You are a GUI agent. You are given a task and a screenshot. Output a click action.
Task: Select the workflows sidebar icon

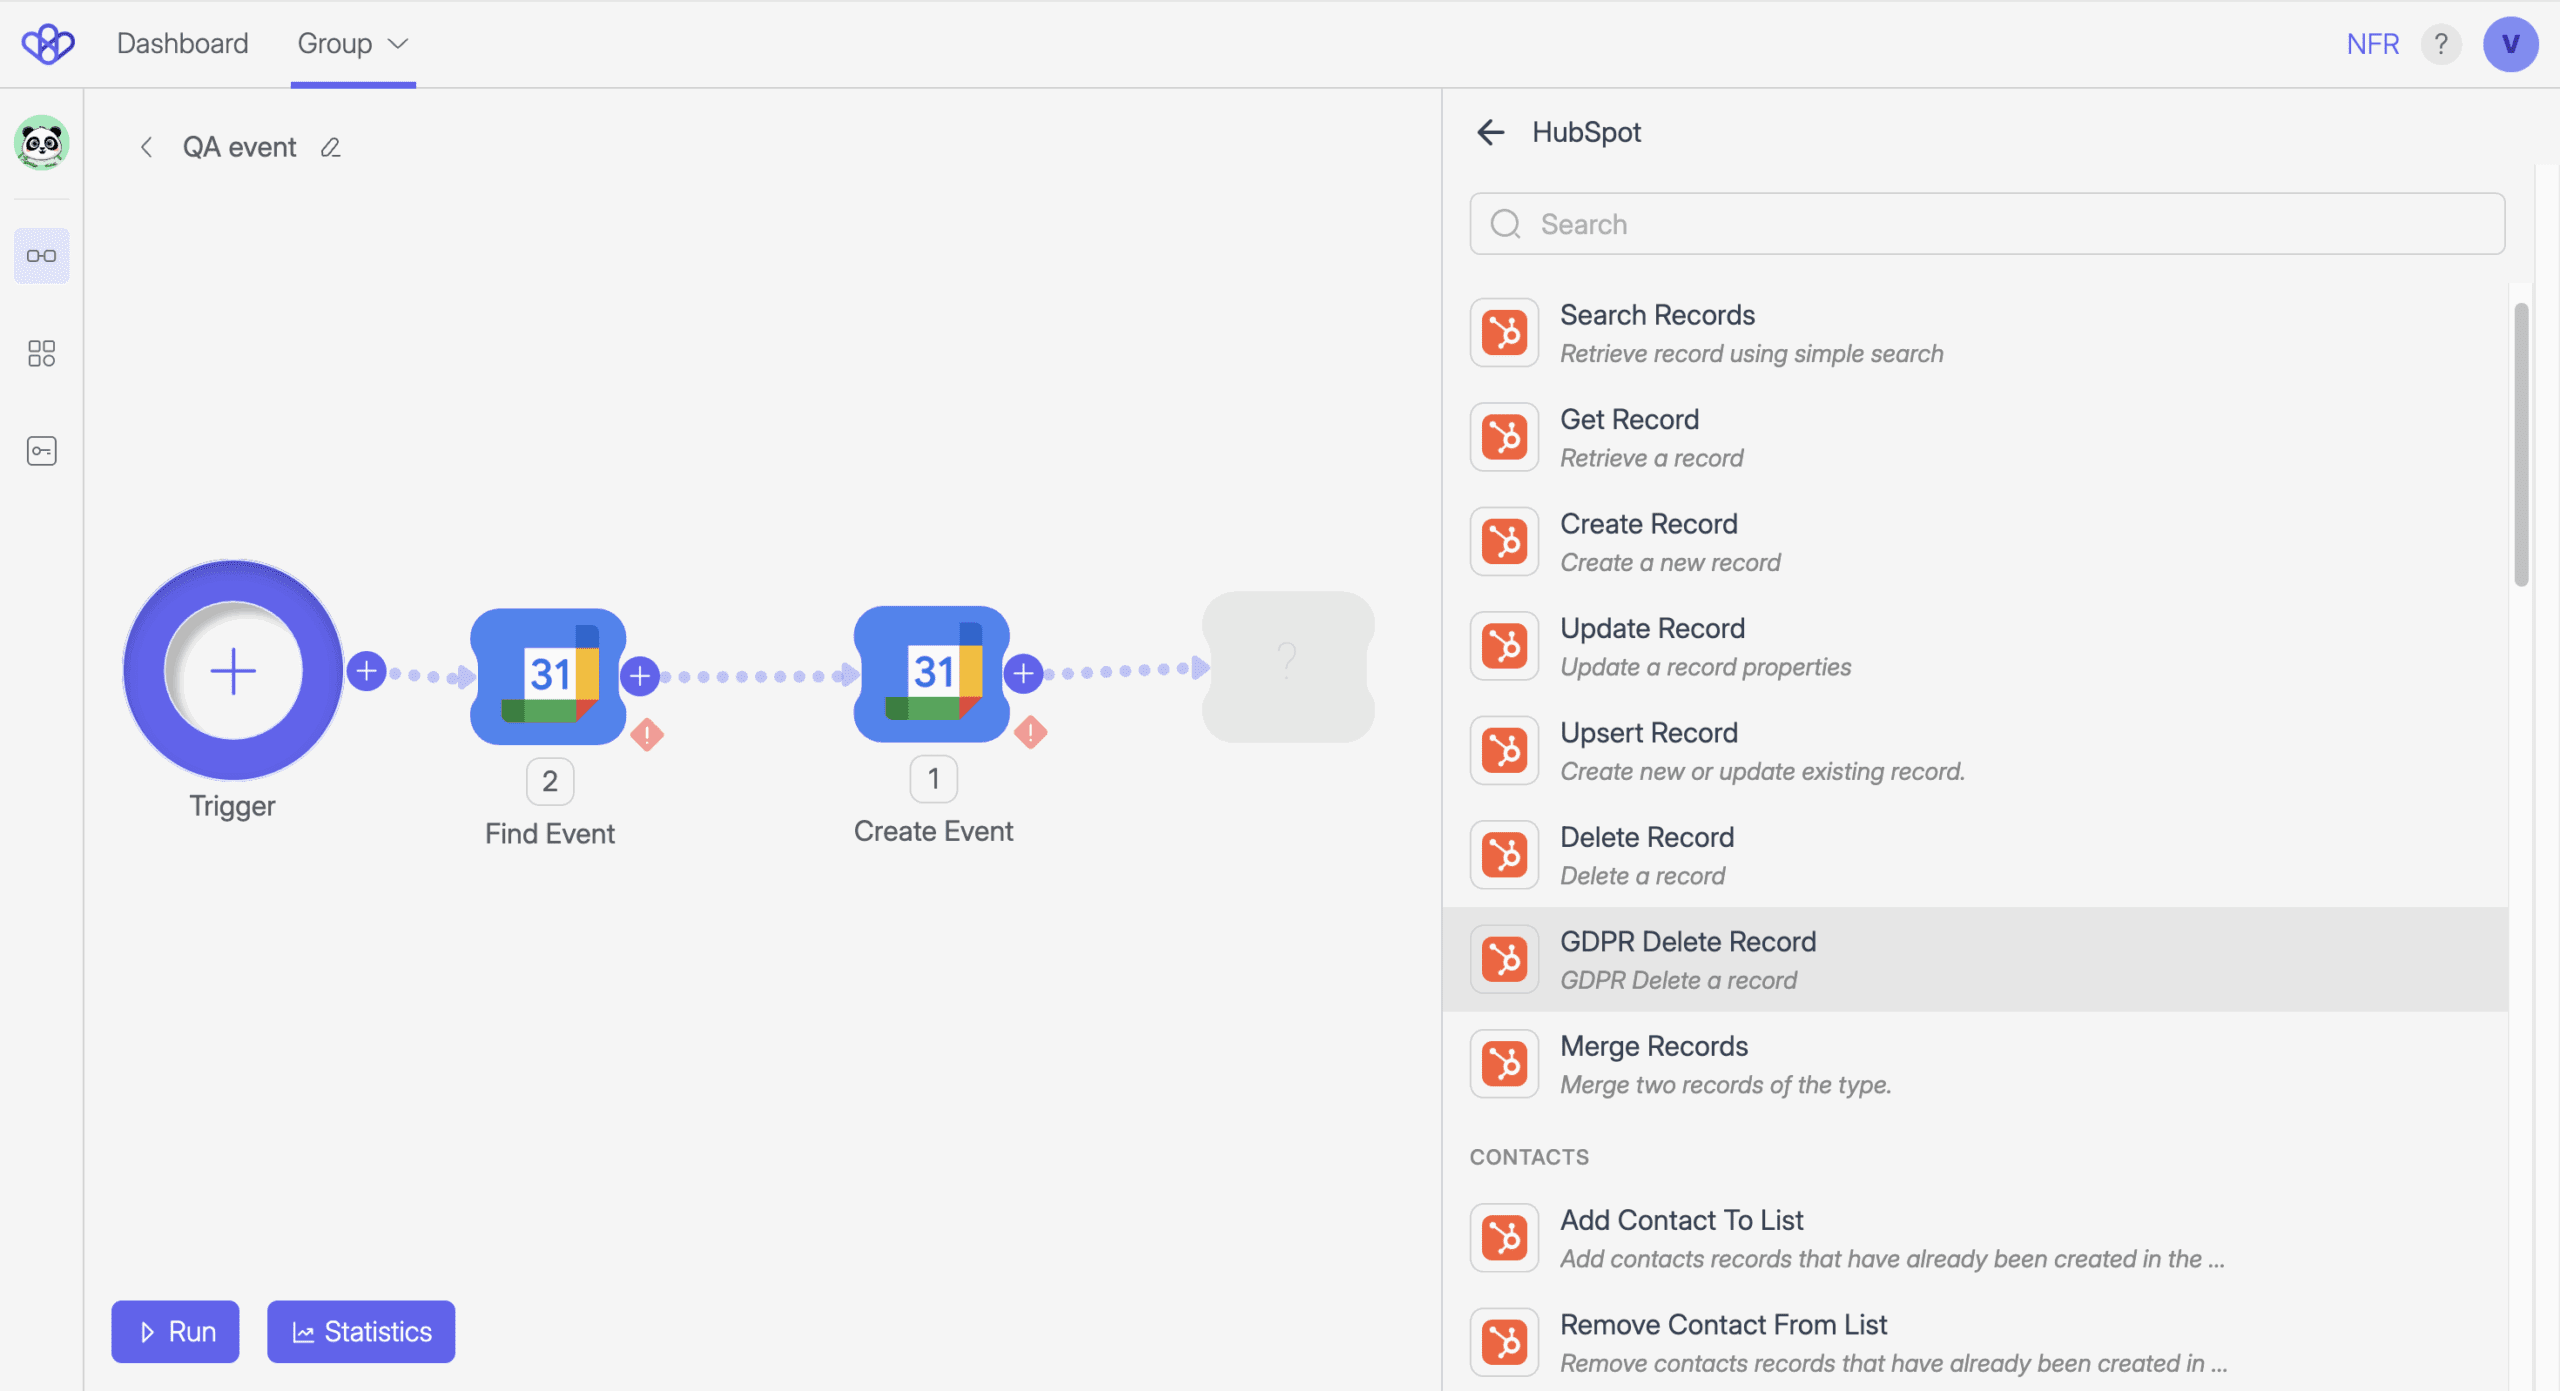pyautogui.click(x=42, y=256)
